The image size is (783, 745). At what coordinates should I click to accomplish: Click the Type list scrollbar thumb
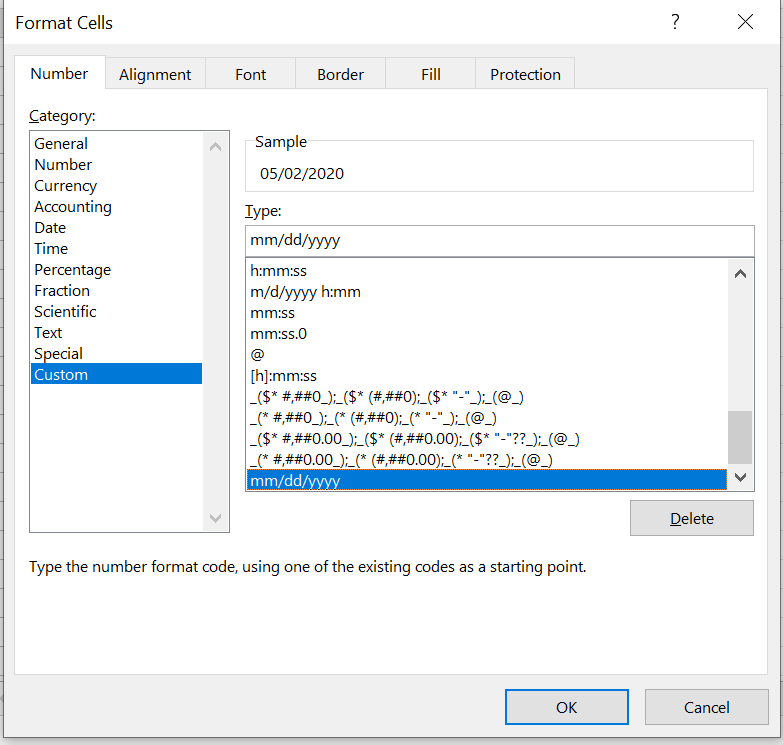click(x=740, y=437)
